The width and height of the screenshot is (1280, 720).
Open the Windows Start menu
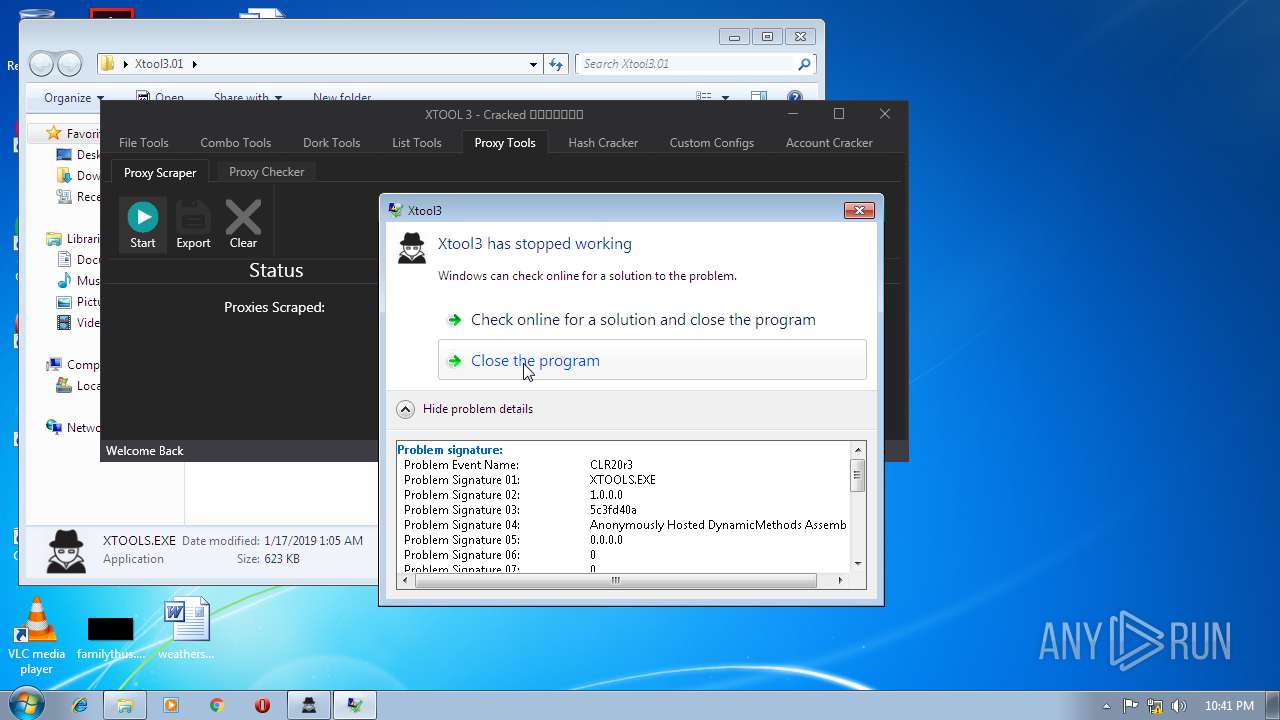coord(25,705)
